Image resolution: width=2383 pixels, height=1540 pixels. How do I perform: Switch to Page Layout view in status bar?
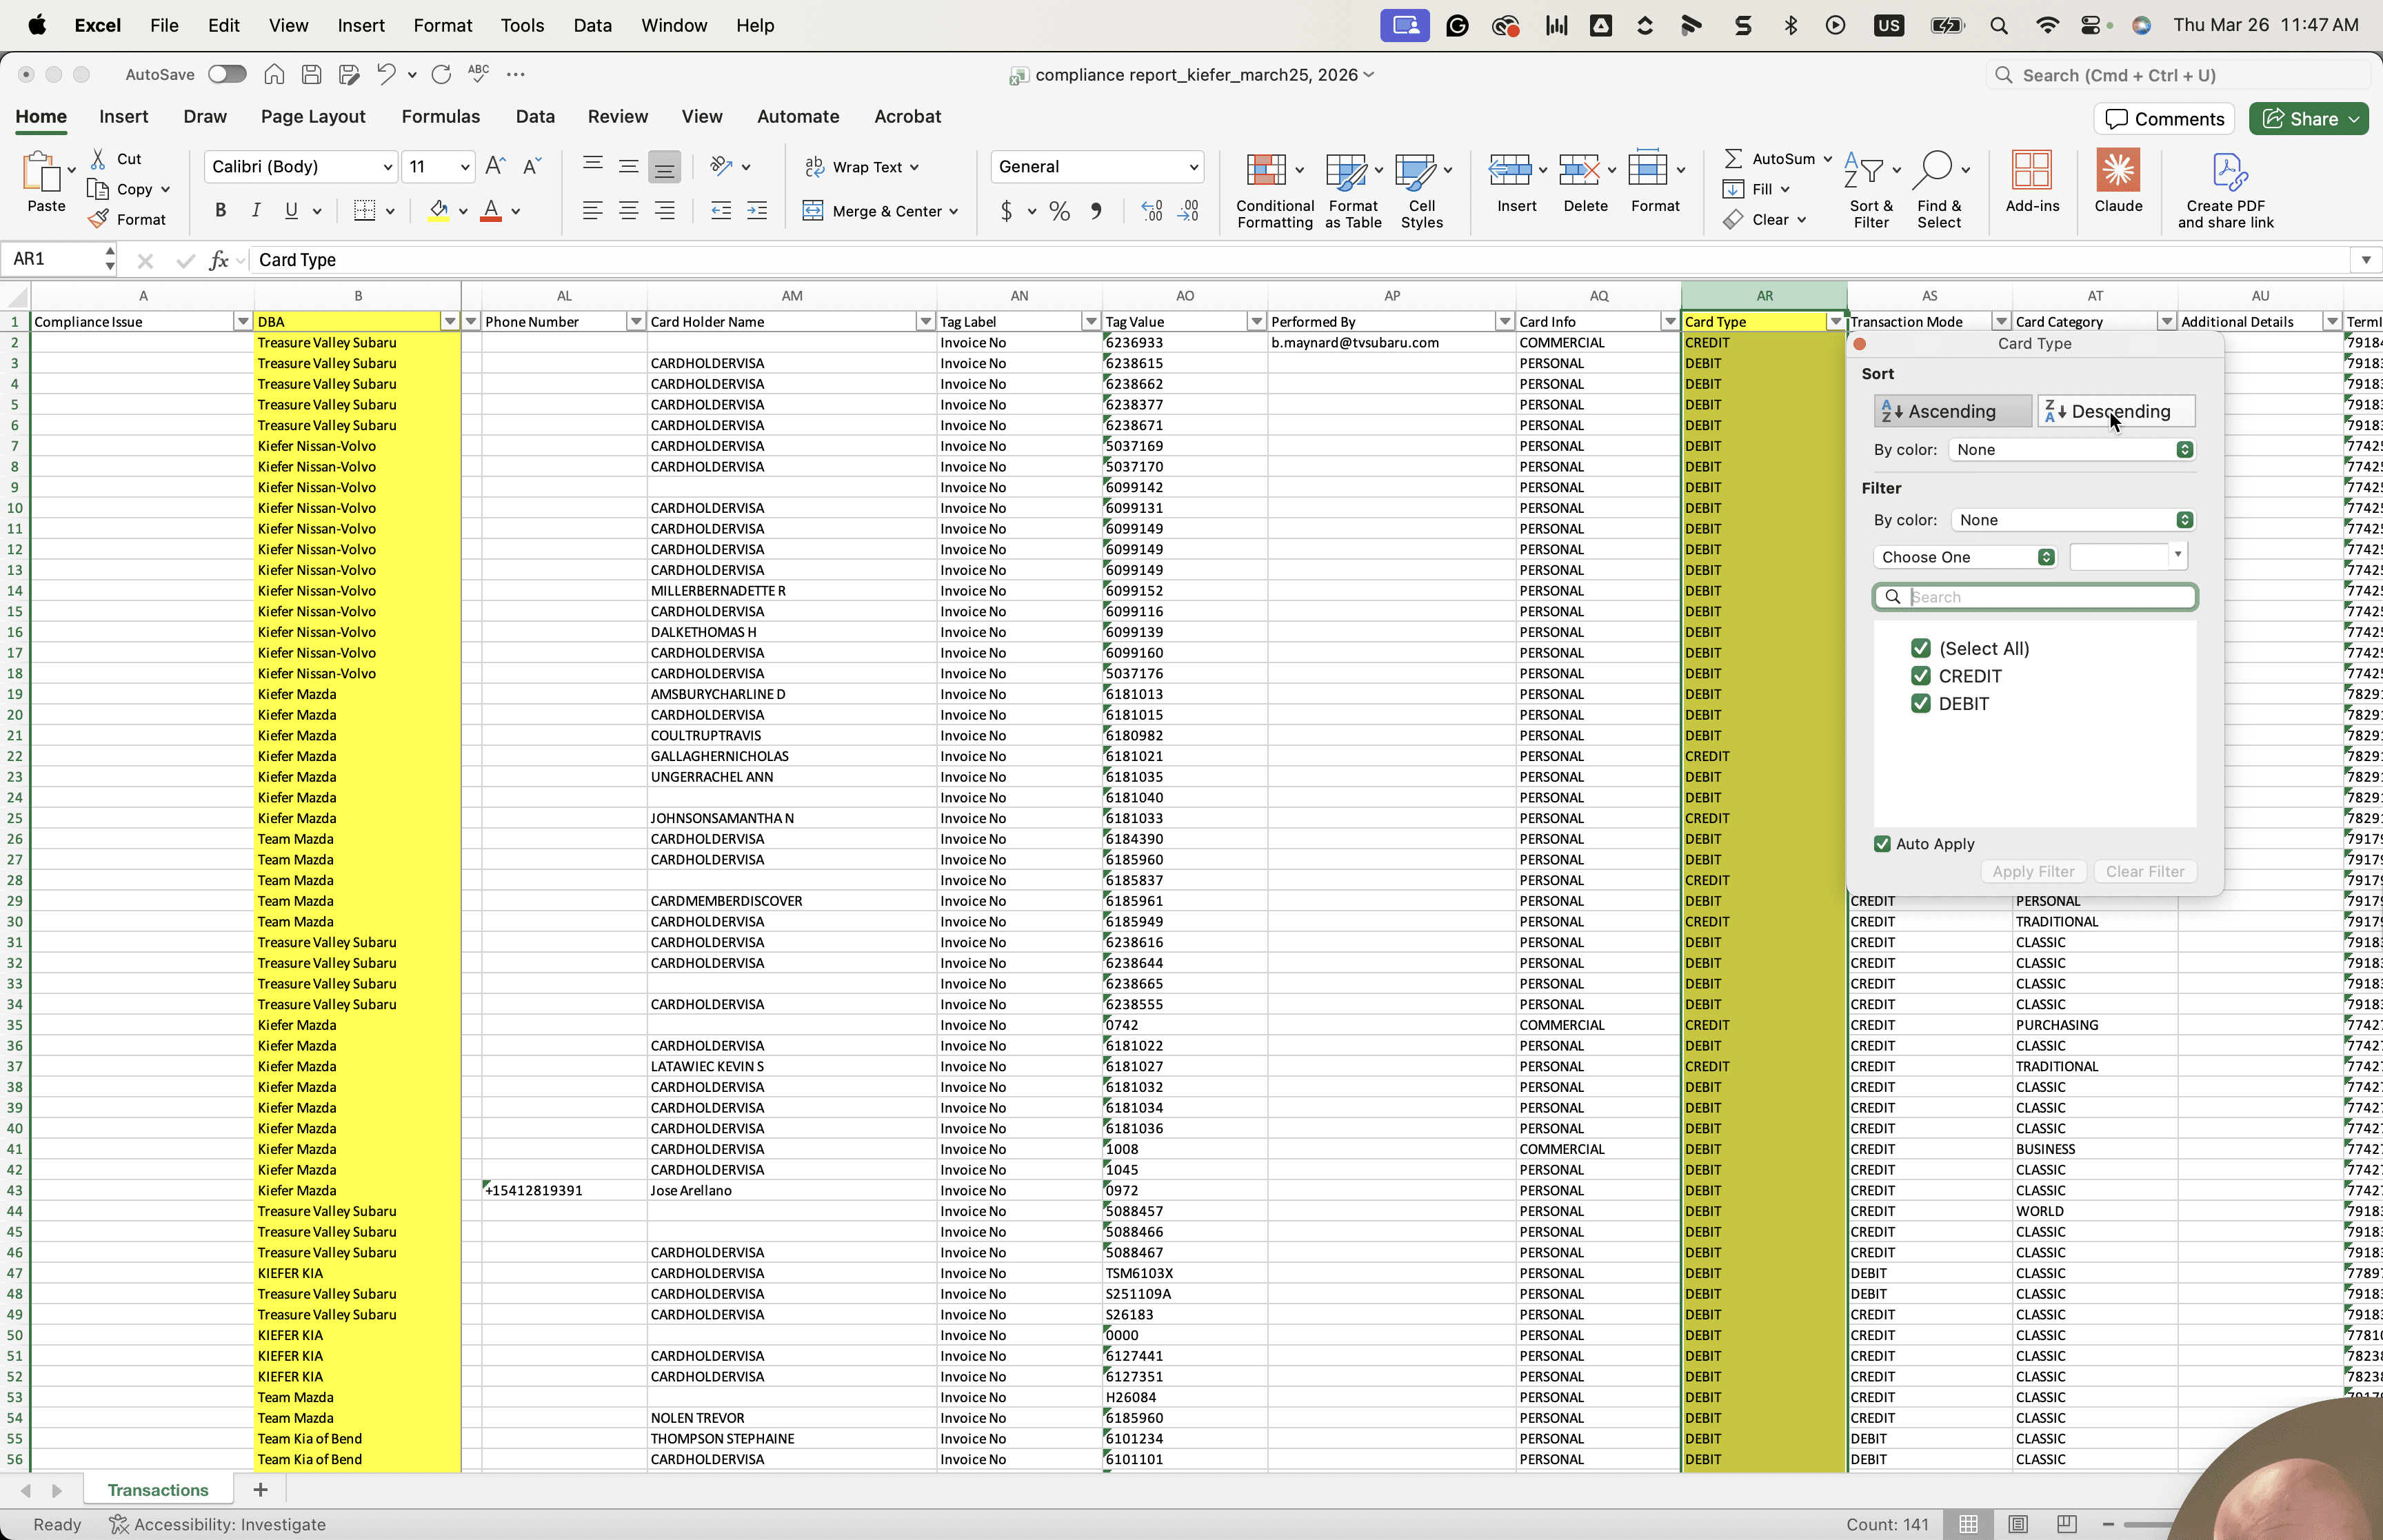tap(2017, 1524)
